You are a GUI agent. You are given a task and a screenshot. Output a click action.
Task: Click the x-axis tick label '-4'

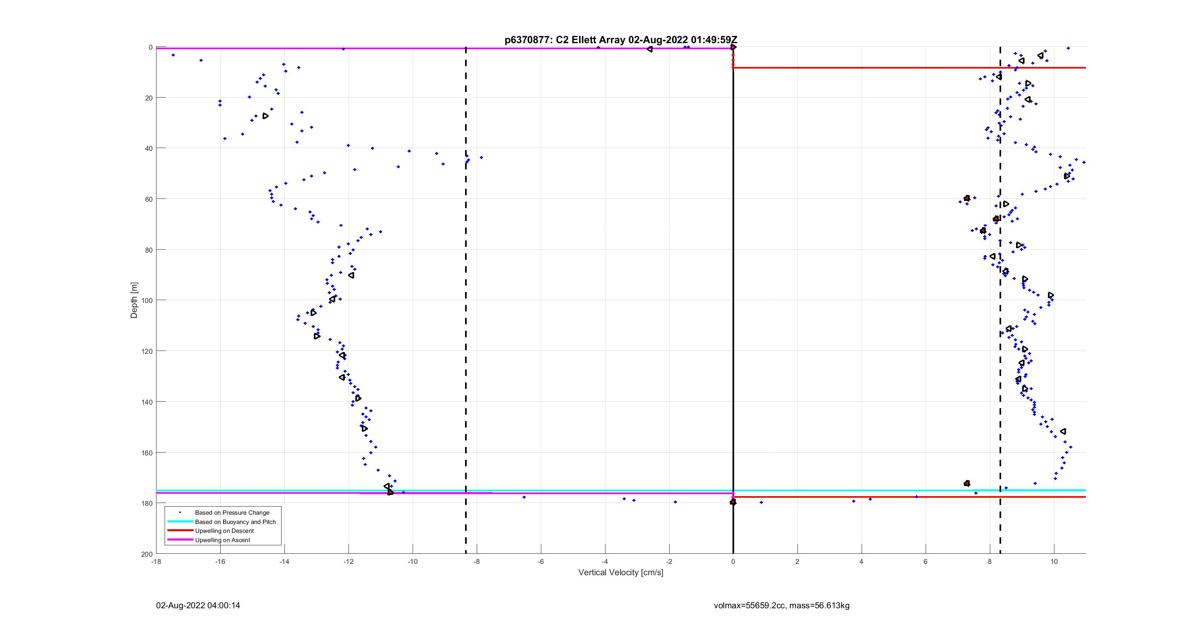point(605,561)
